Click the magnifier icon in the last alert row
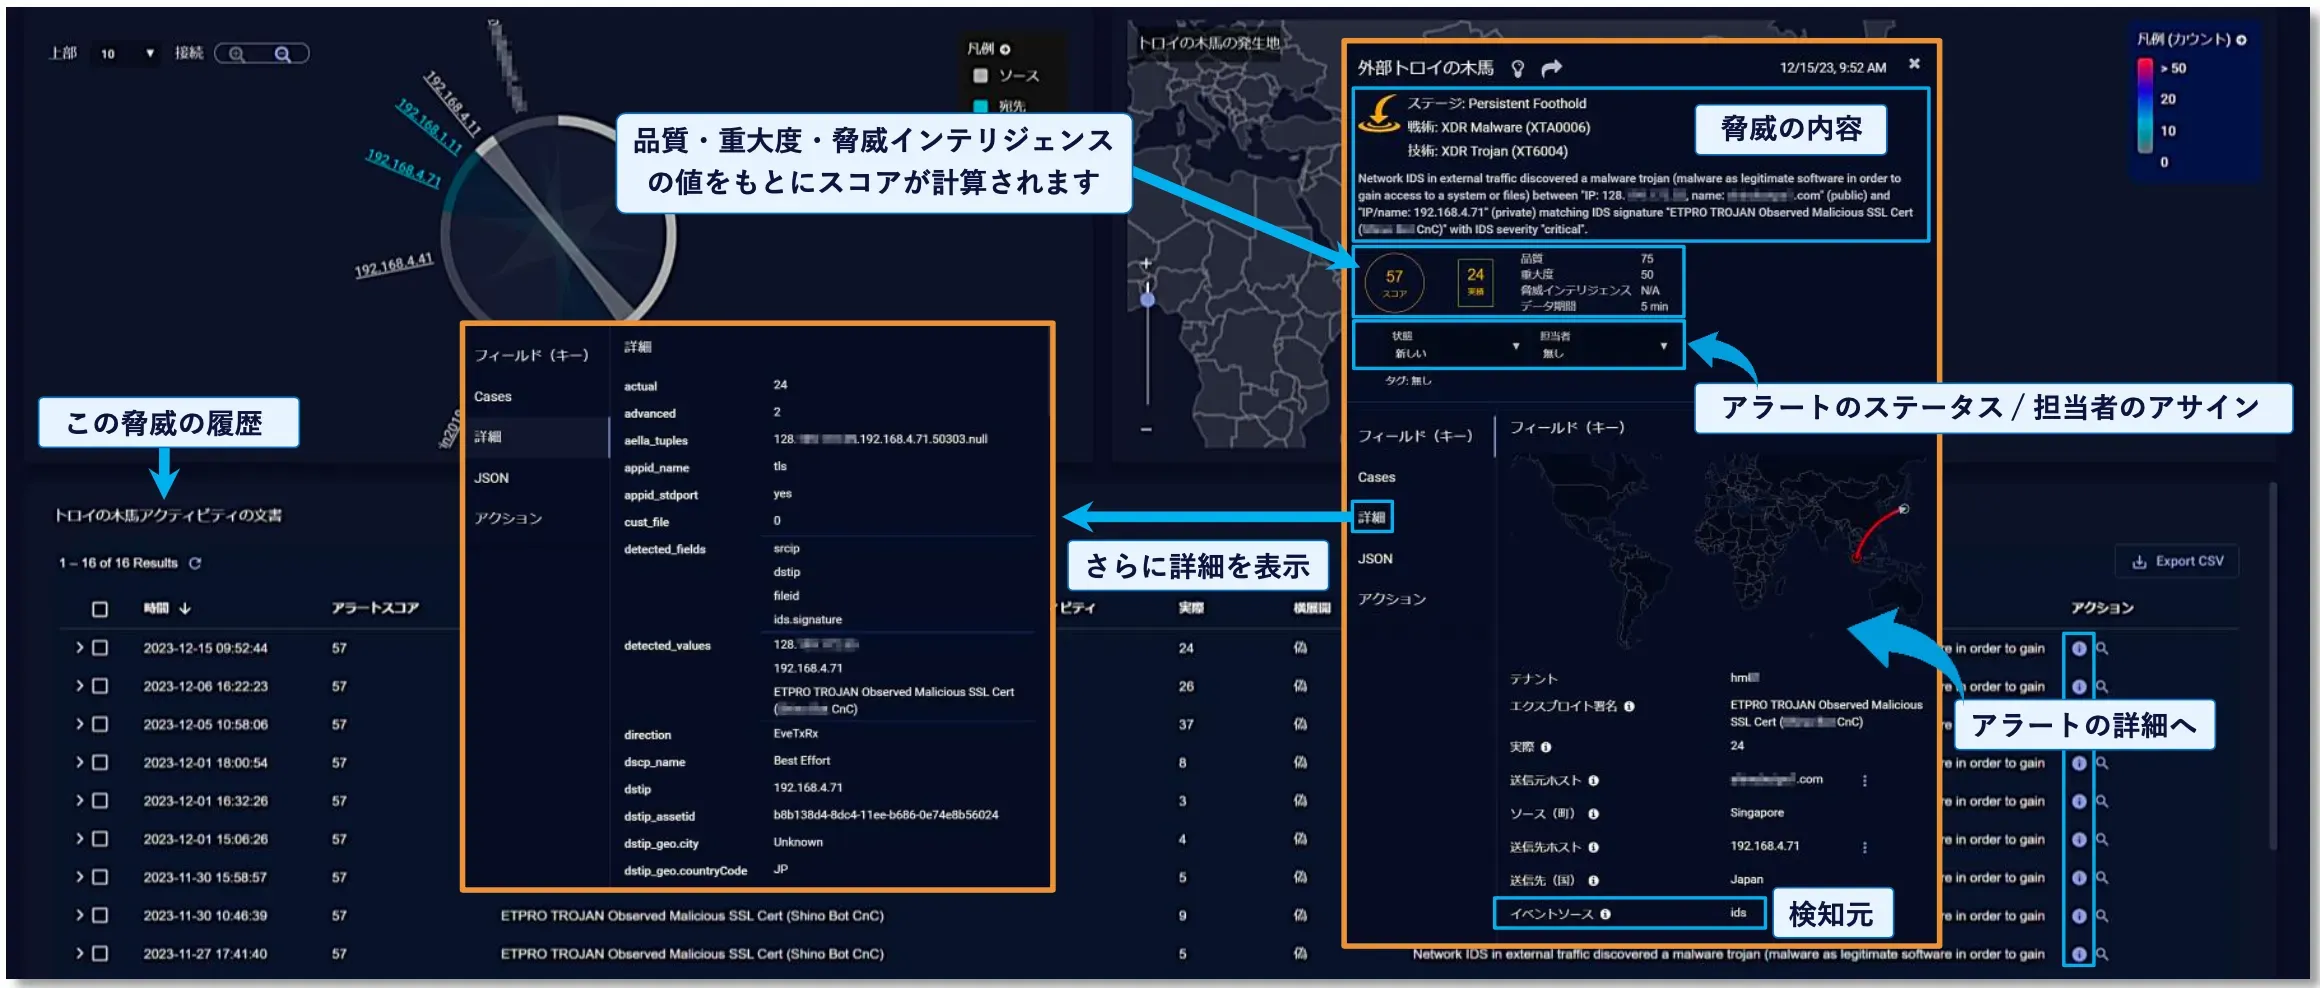 click(2102, 954)
